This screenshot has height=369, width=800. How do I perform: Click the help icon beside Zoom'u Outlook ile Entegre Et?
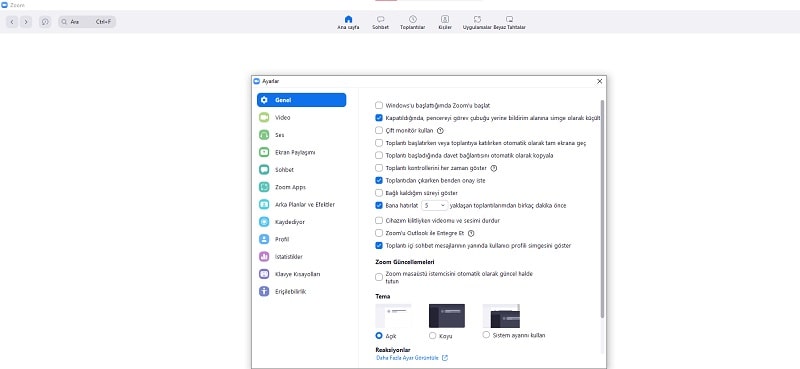click(x=471, y=233)
